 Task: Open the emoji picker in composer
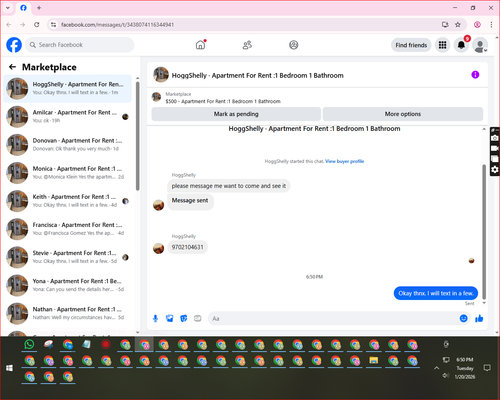[x=463, y=318]
